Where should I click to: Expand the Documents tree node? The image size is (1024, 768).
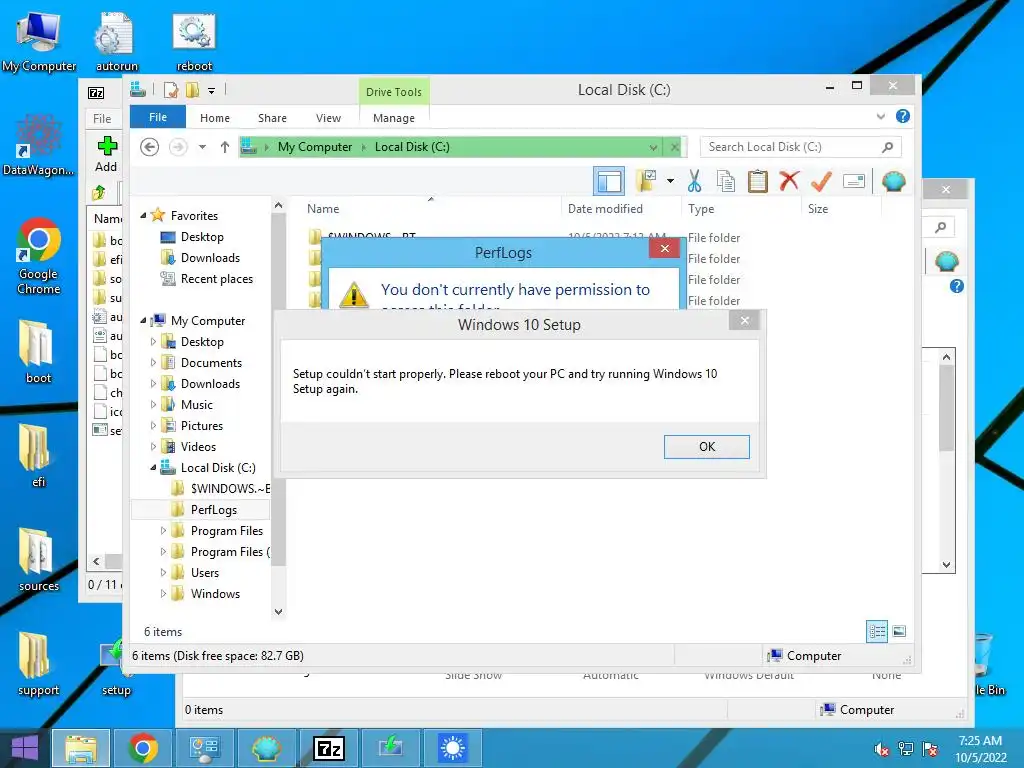153,362
